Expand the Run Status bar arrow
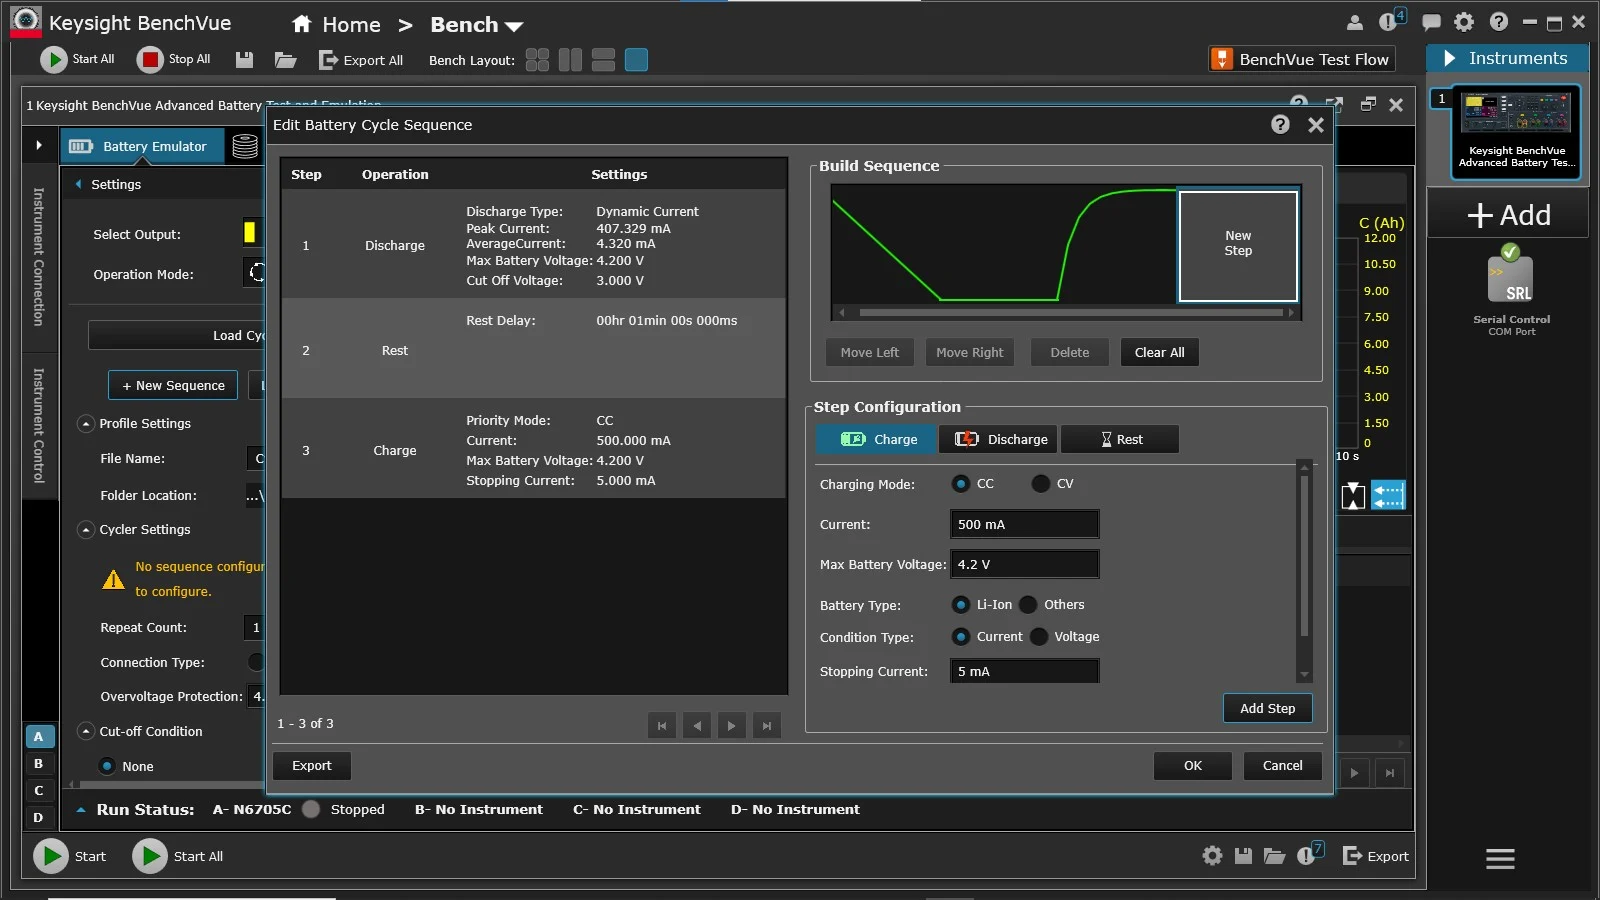Screen dimensions: 1600x900 tap(81, 810)
